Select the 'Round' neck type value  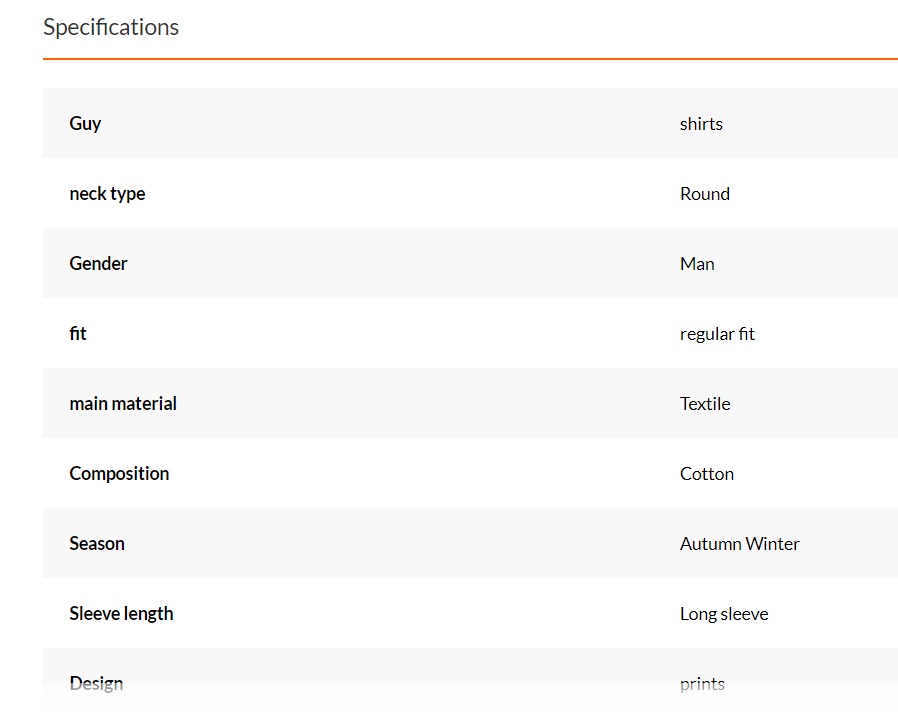click(705, 194)
